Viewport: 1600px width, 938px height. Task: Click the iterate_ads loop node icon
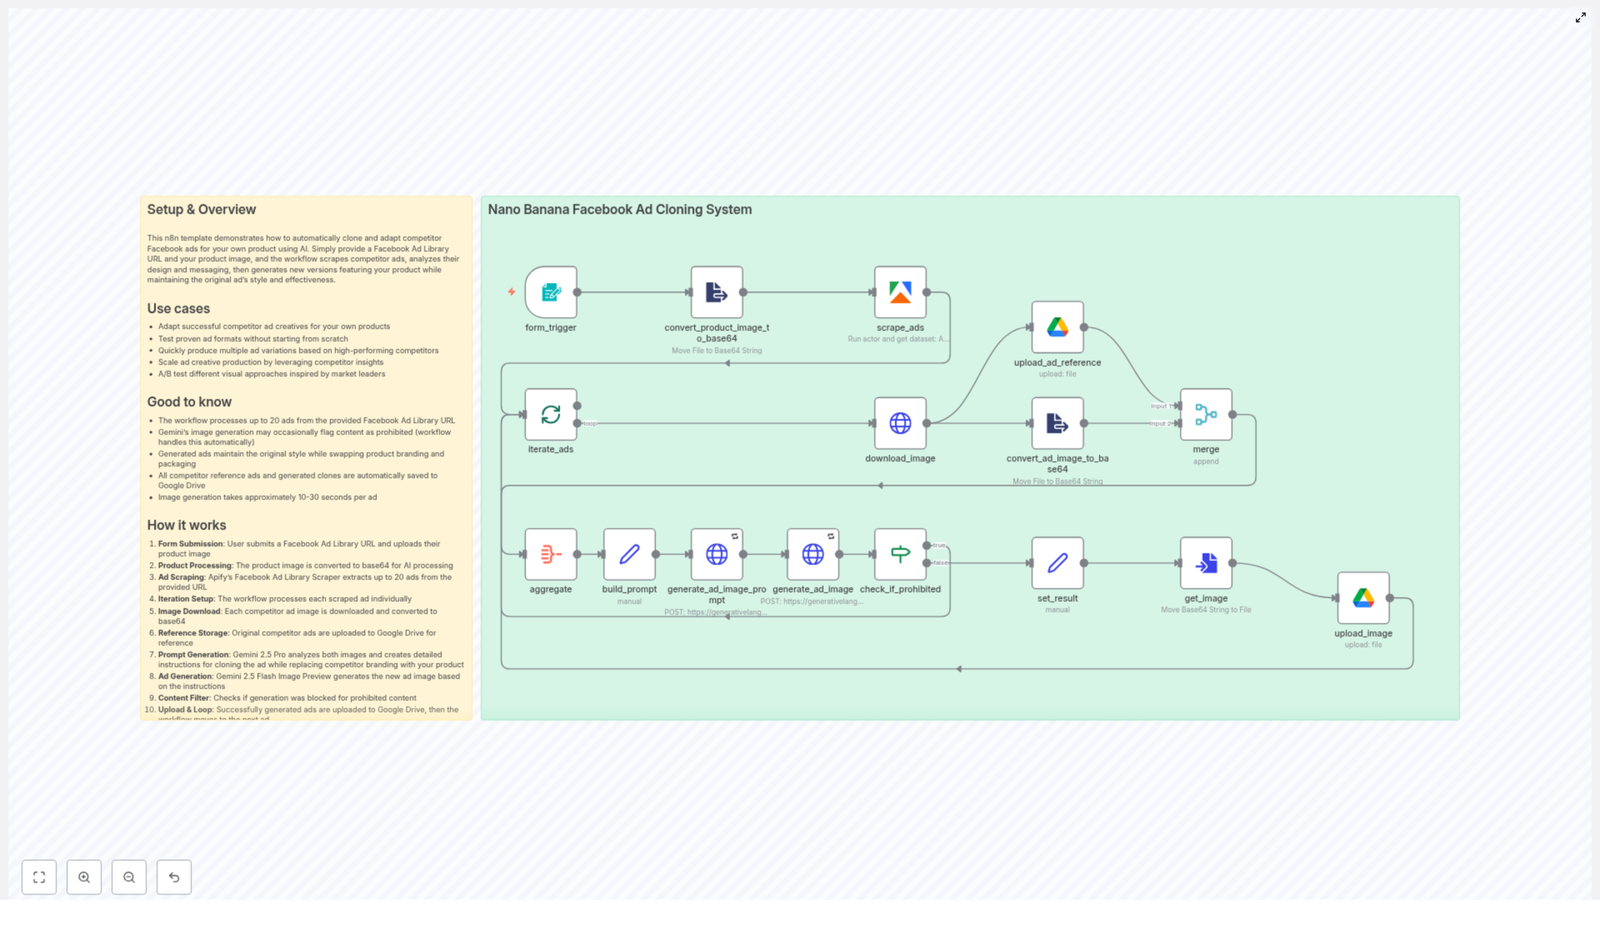coord(551,413)
